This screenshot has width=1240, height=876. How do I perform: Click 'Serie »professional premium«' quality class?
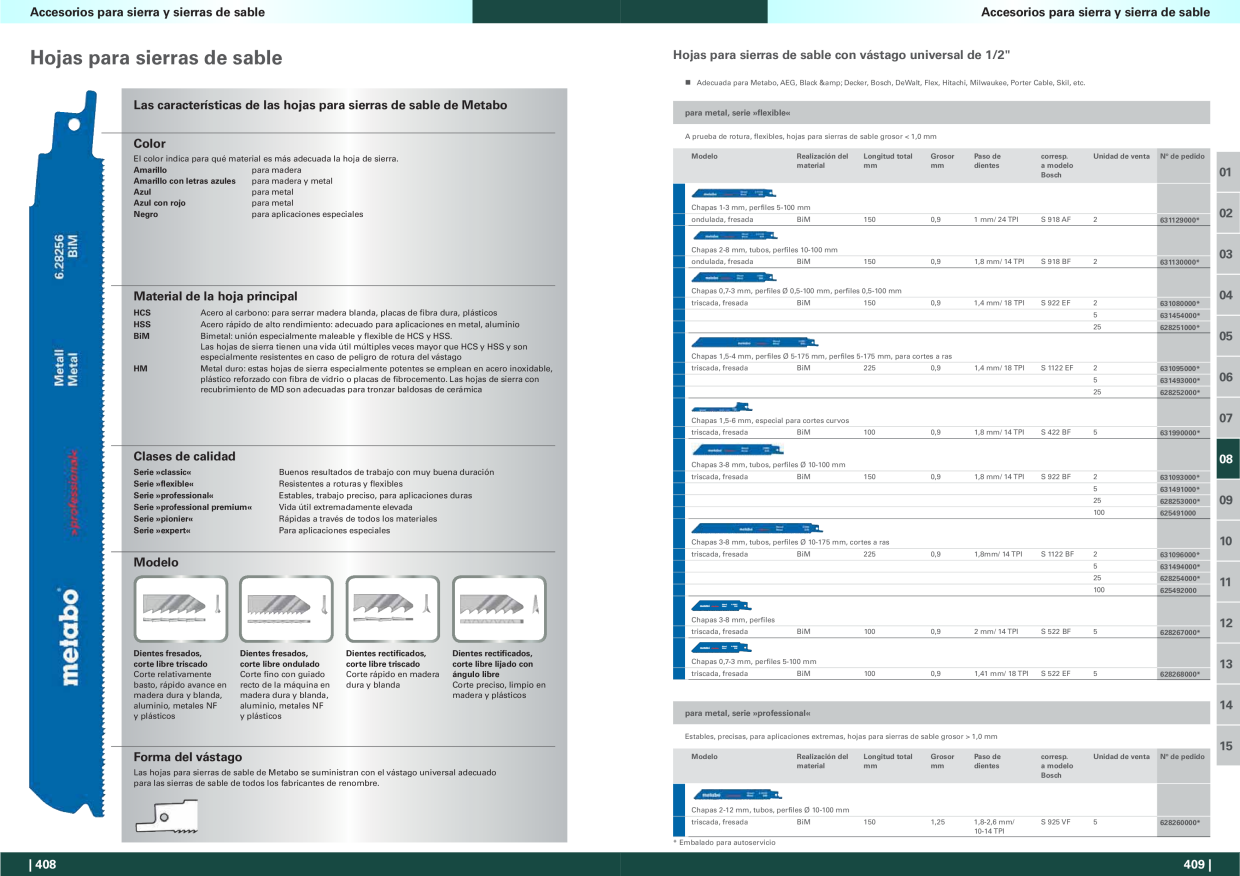point(193,507)
